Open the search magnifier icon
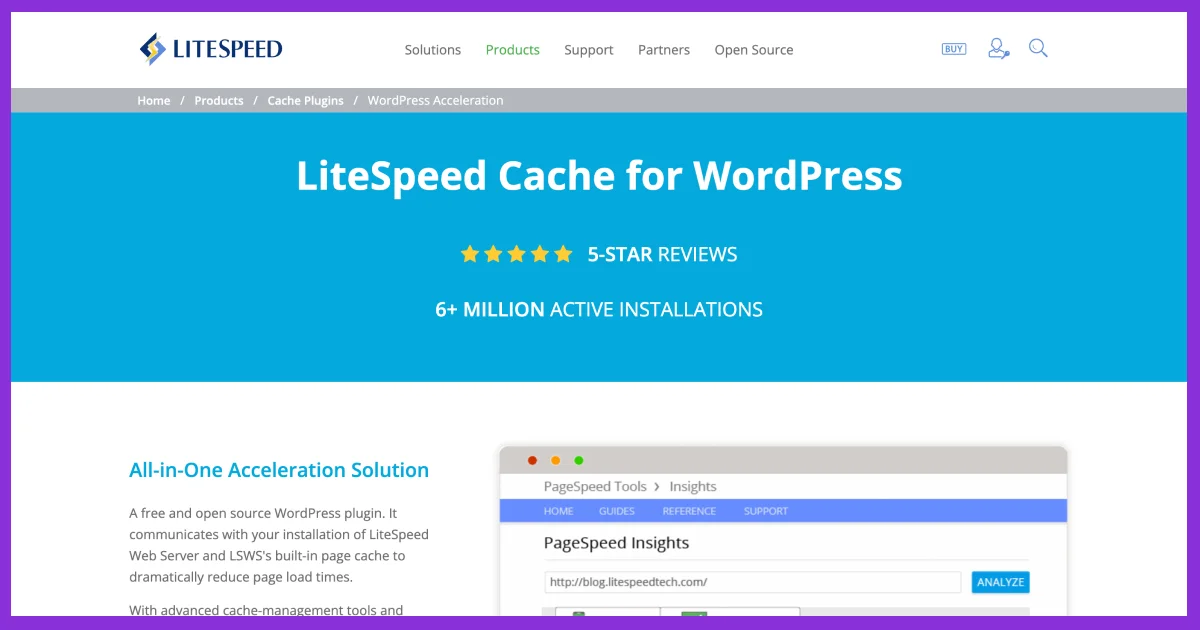This screenshot has width=1200, height=630. [1038, 48]
